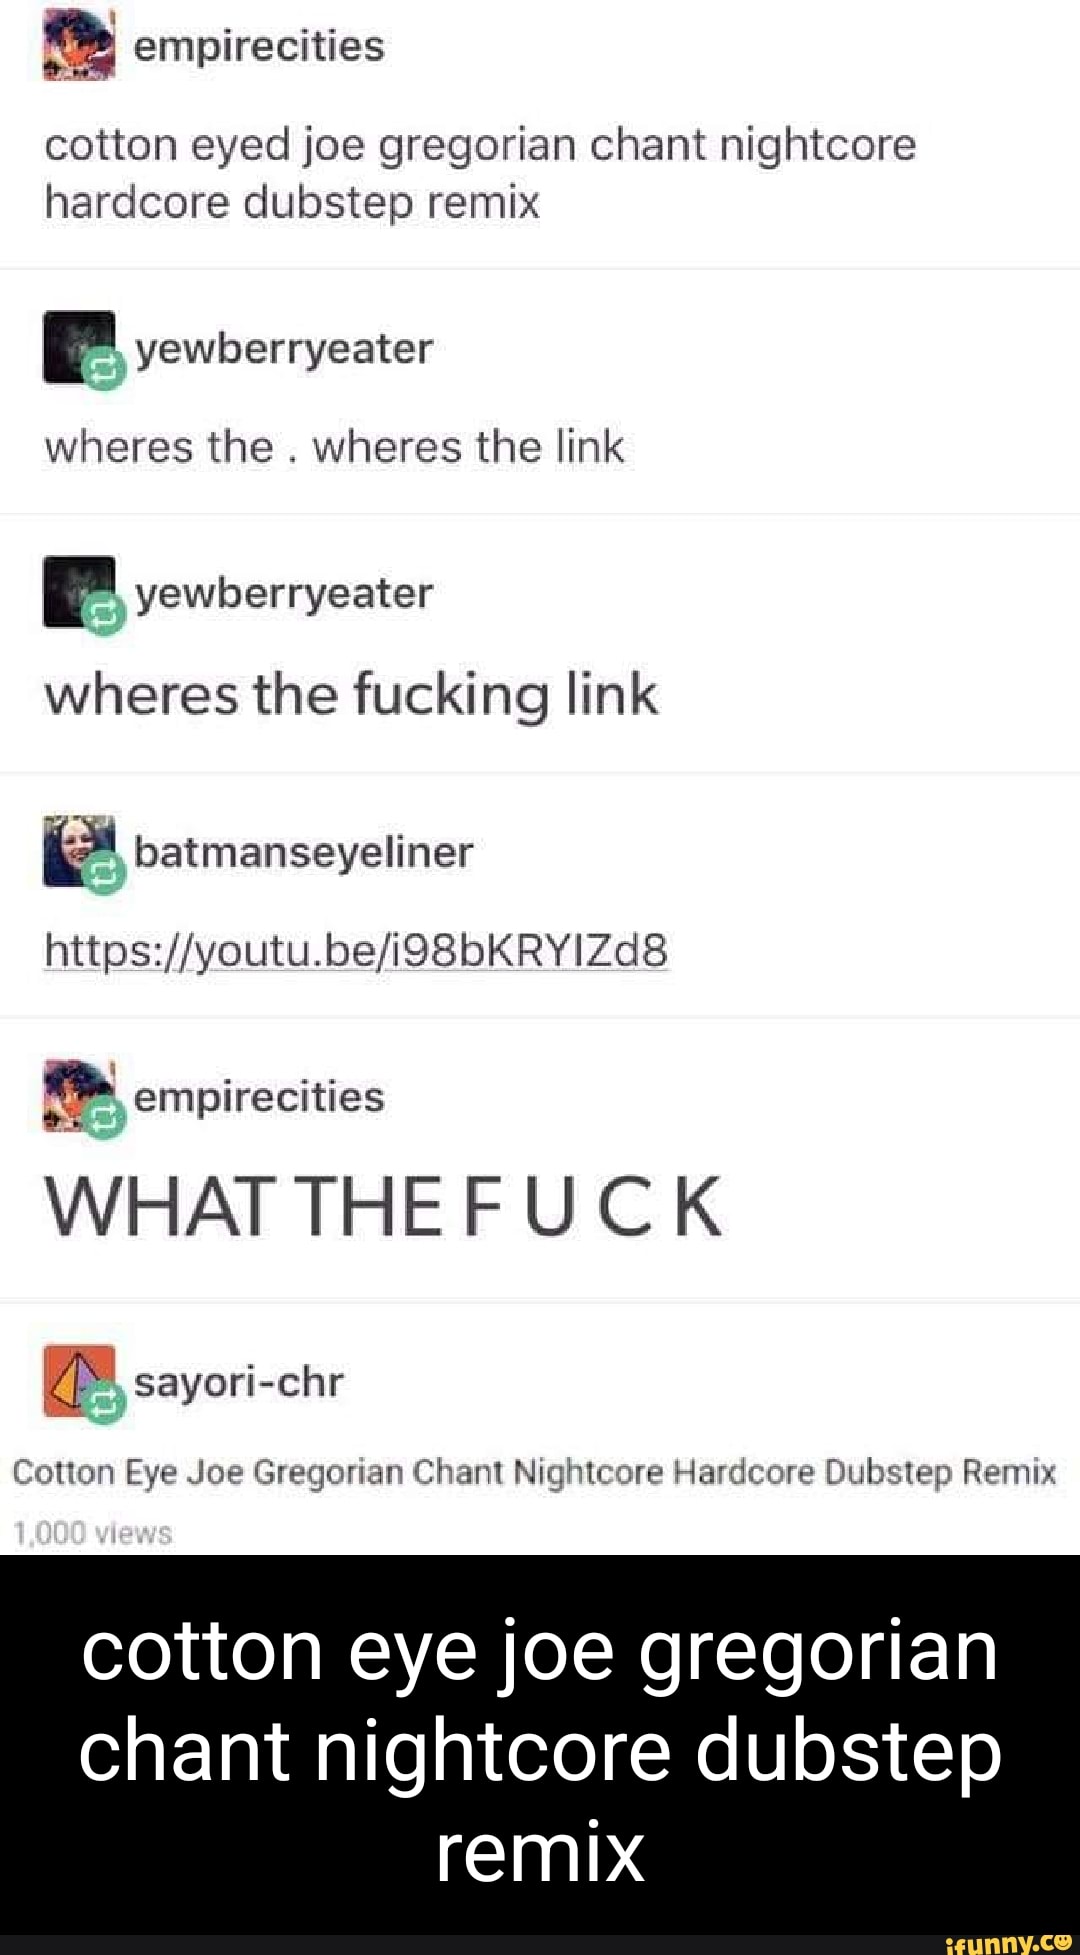
Task: Select the white caption 'cotton eye joe gregorian chant'
Action: click(540, 1700)
